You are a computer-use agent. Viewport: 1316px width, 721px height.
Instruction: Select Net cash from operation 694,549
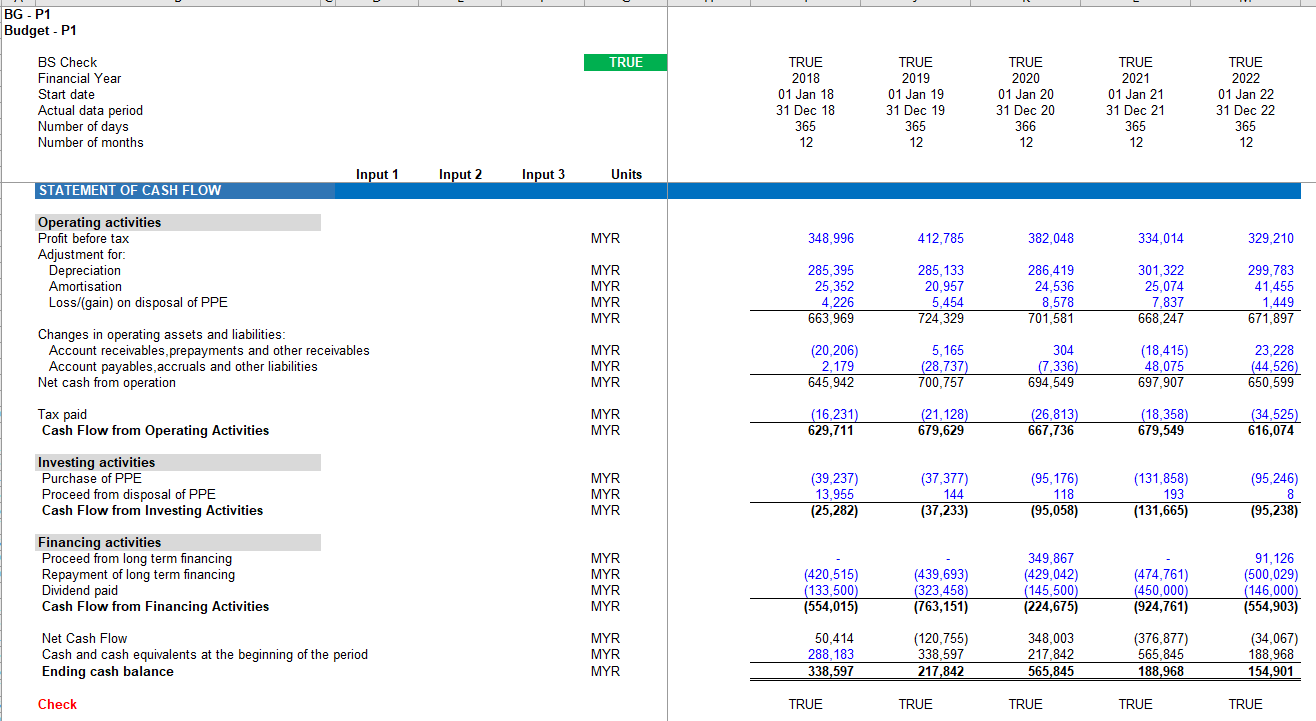pyautogui.click(x=1051, y=382)
